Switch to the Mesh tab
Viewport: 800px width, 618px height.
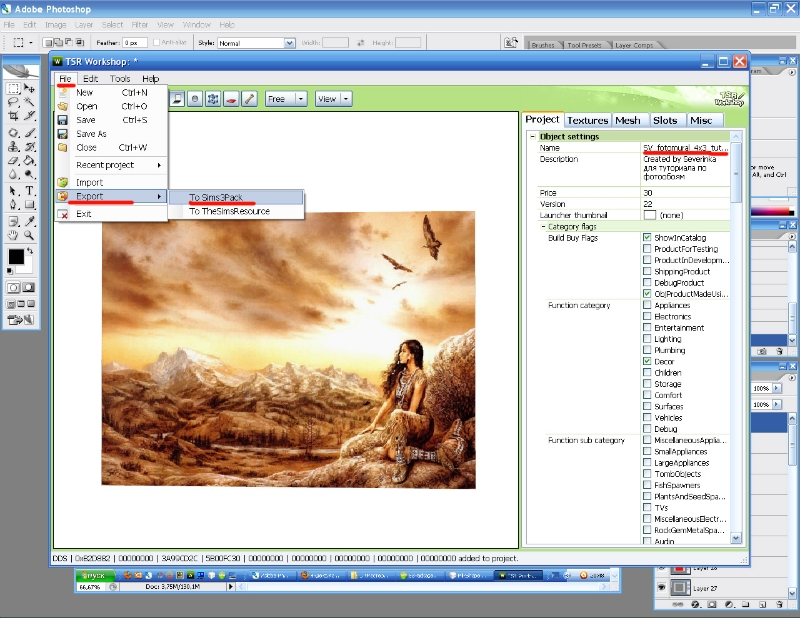pyautogui.click(x=628, y=120)
